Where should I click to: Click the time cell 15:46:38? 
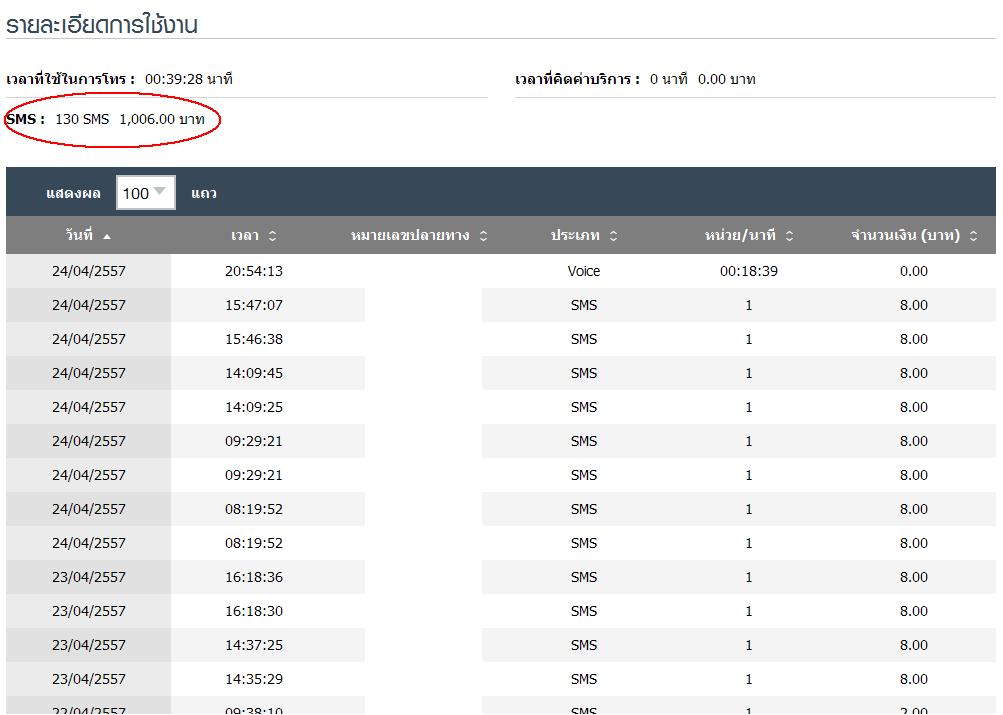tap(253, 339)
